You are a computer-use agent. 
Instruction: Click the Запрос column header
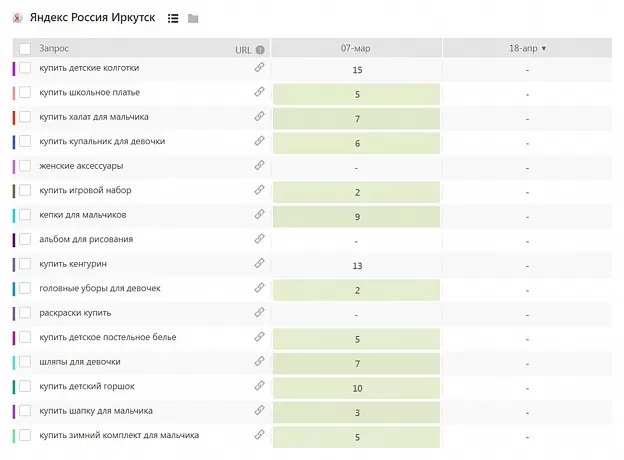pyautogui.click(x=55, y=49)
